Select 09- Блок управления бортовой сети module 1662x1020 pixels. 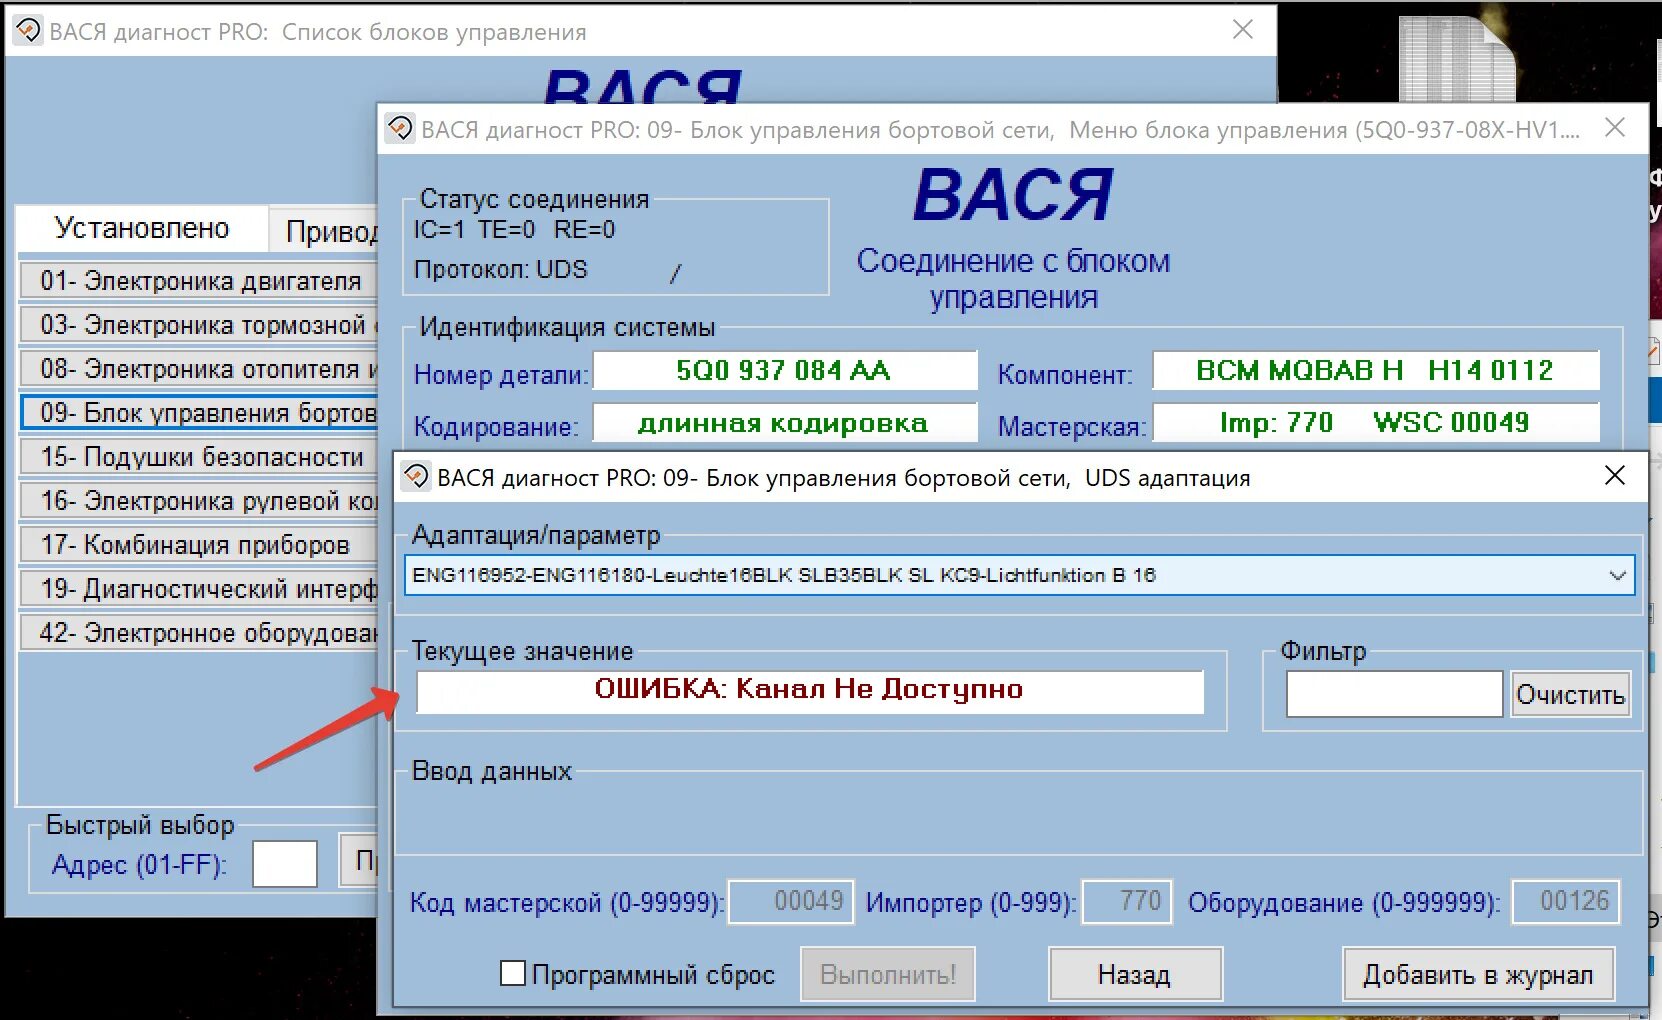198,413
